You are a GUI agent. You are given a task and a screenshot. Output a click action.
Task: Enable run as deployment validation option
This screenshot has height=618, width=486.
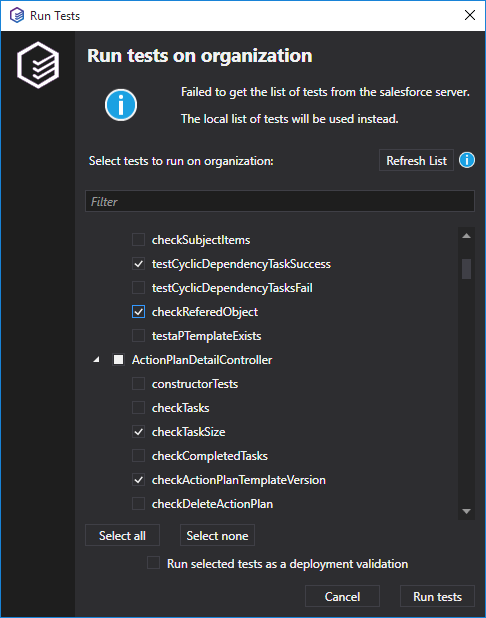pos(154,563)
